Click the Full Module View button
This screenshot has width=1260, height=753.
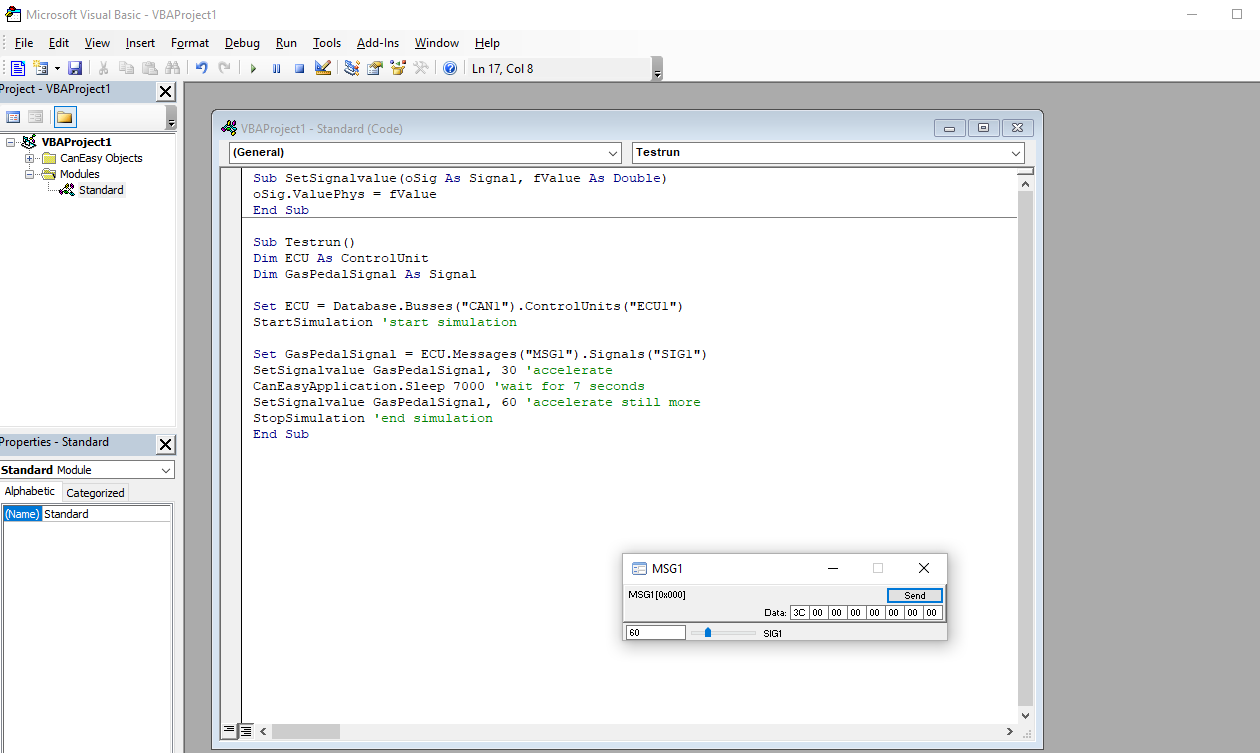click(246, 731)
